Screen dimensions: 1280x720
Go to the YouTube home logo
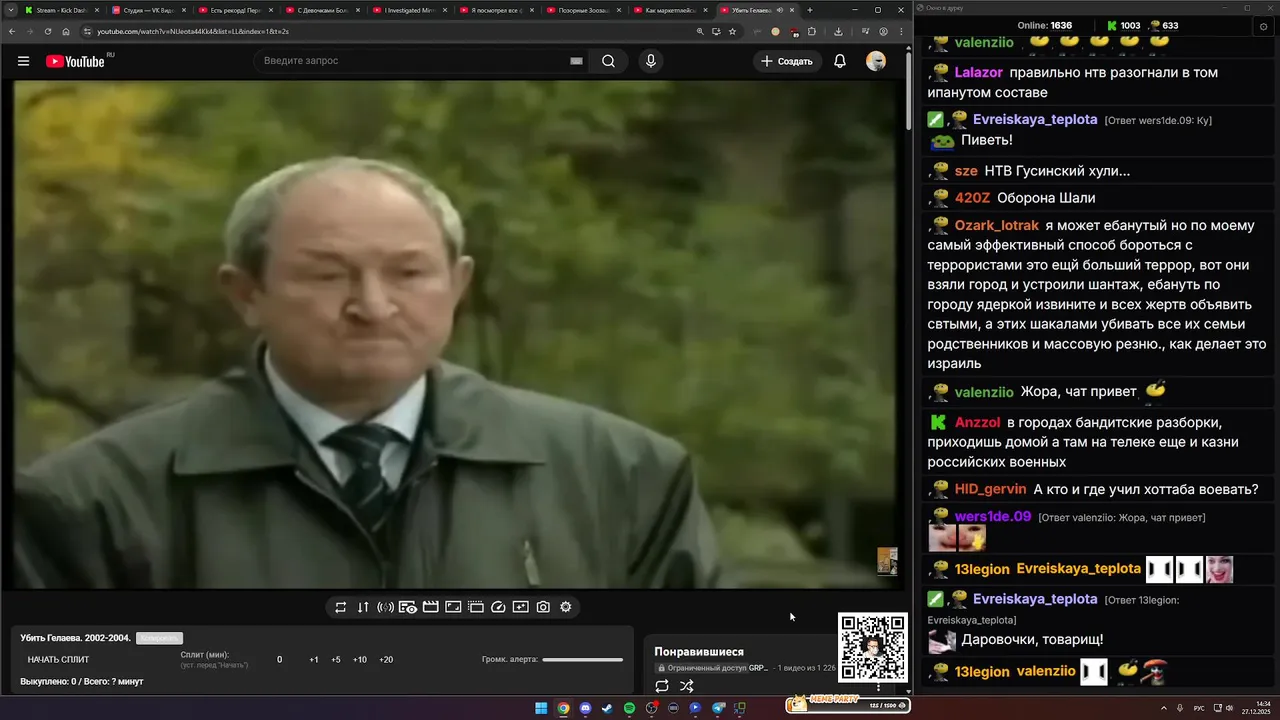75,61
